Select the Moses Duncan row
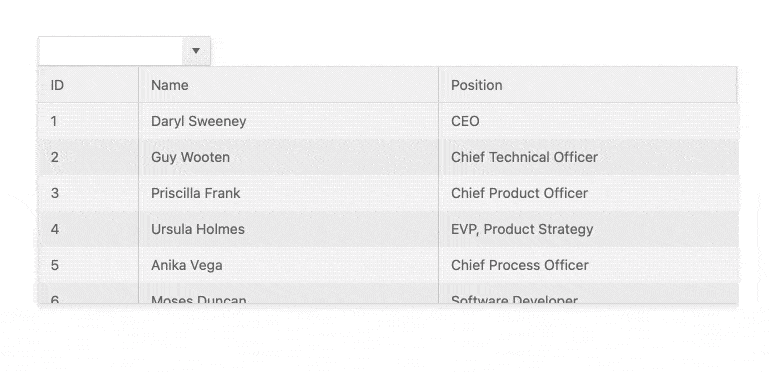Screen dimensions: 770x372 click(x=388, y=294)
